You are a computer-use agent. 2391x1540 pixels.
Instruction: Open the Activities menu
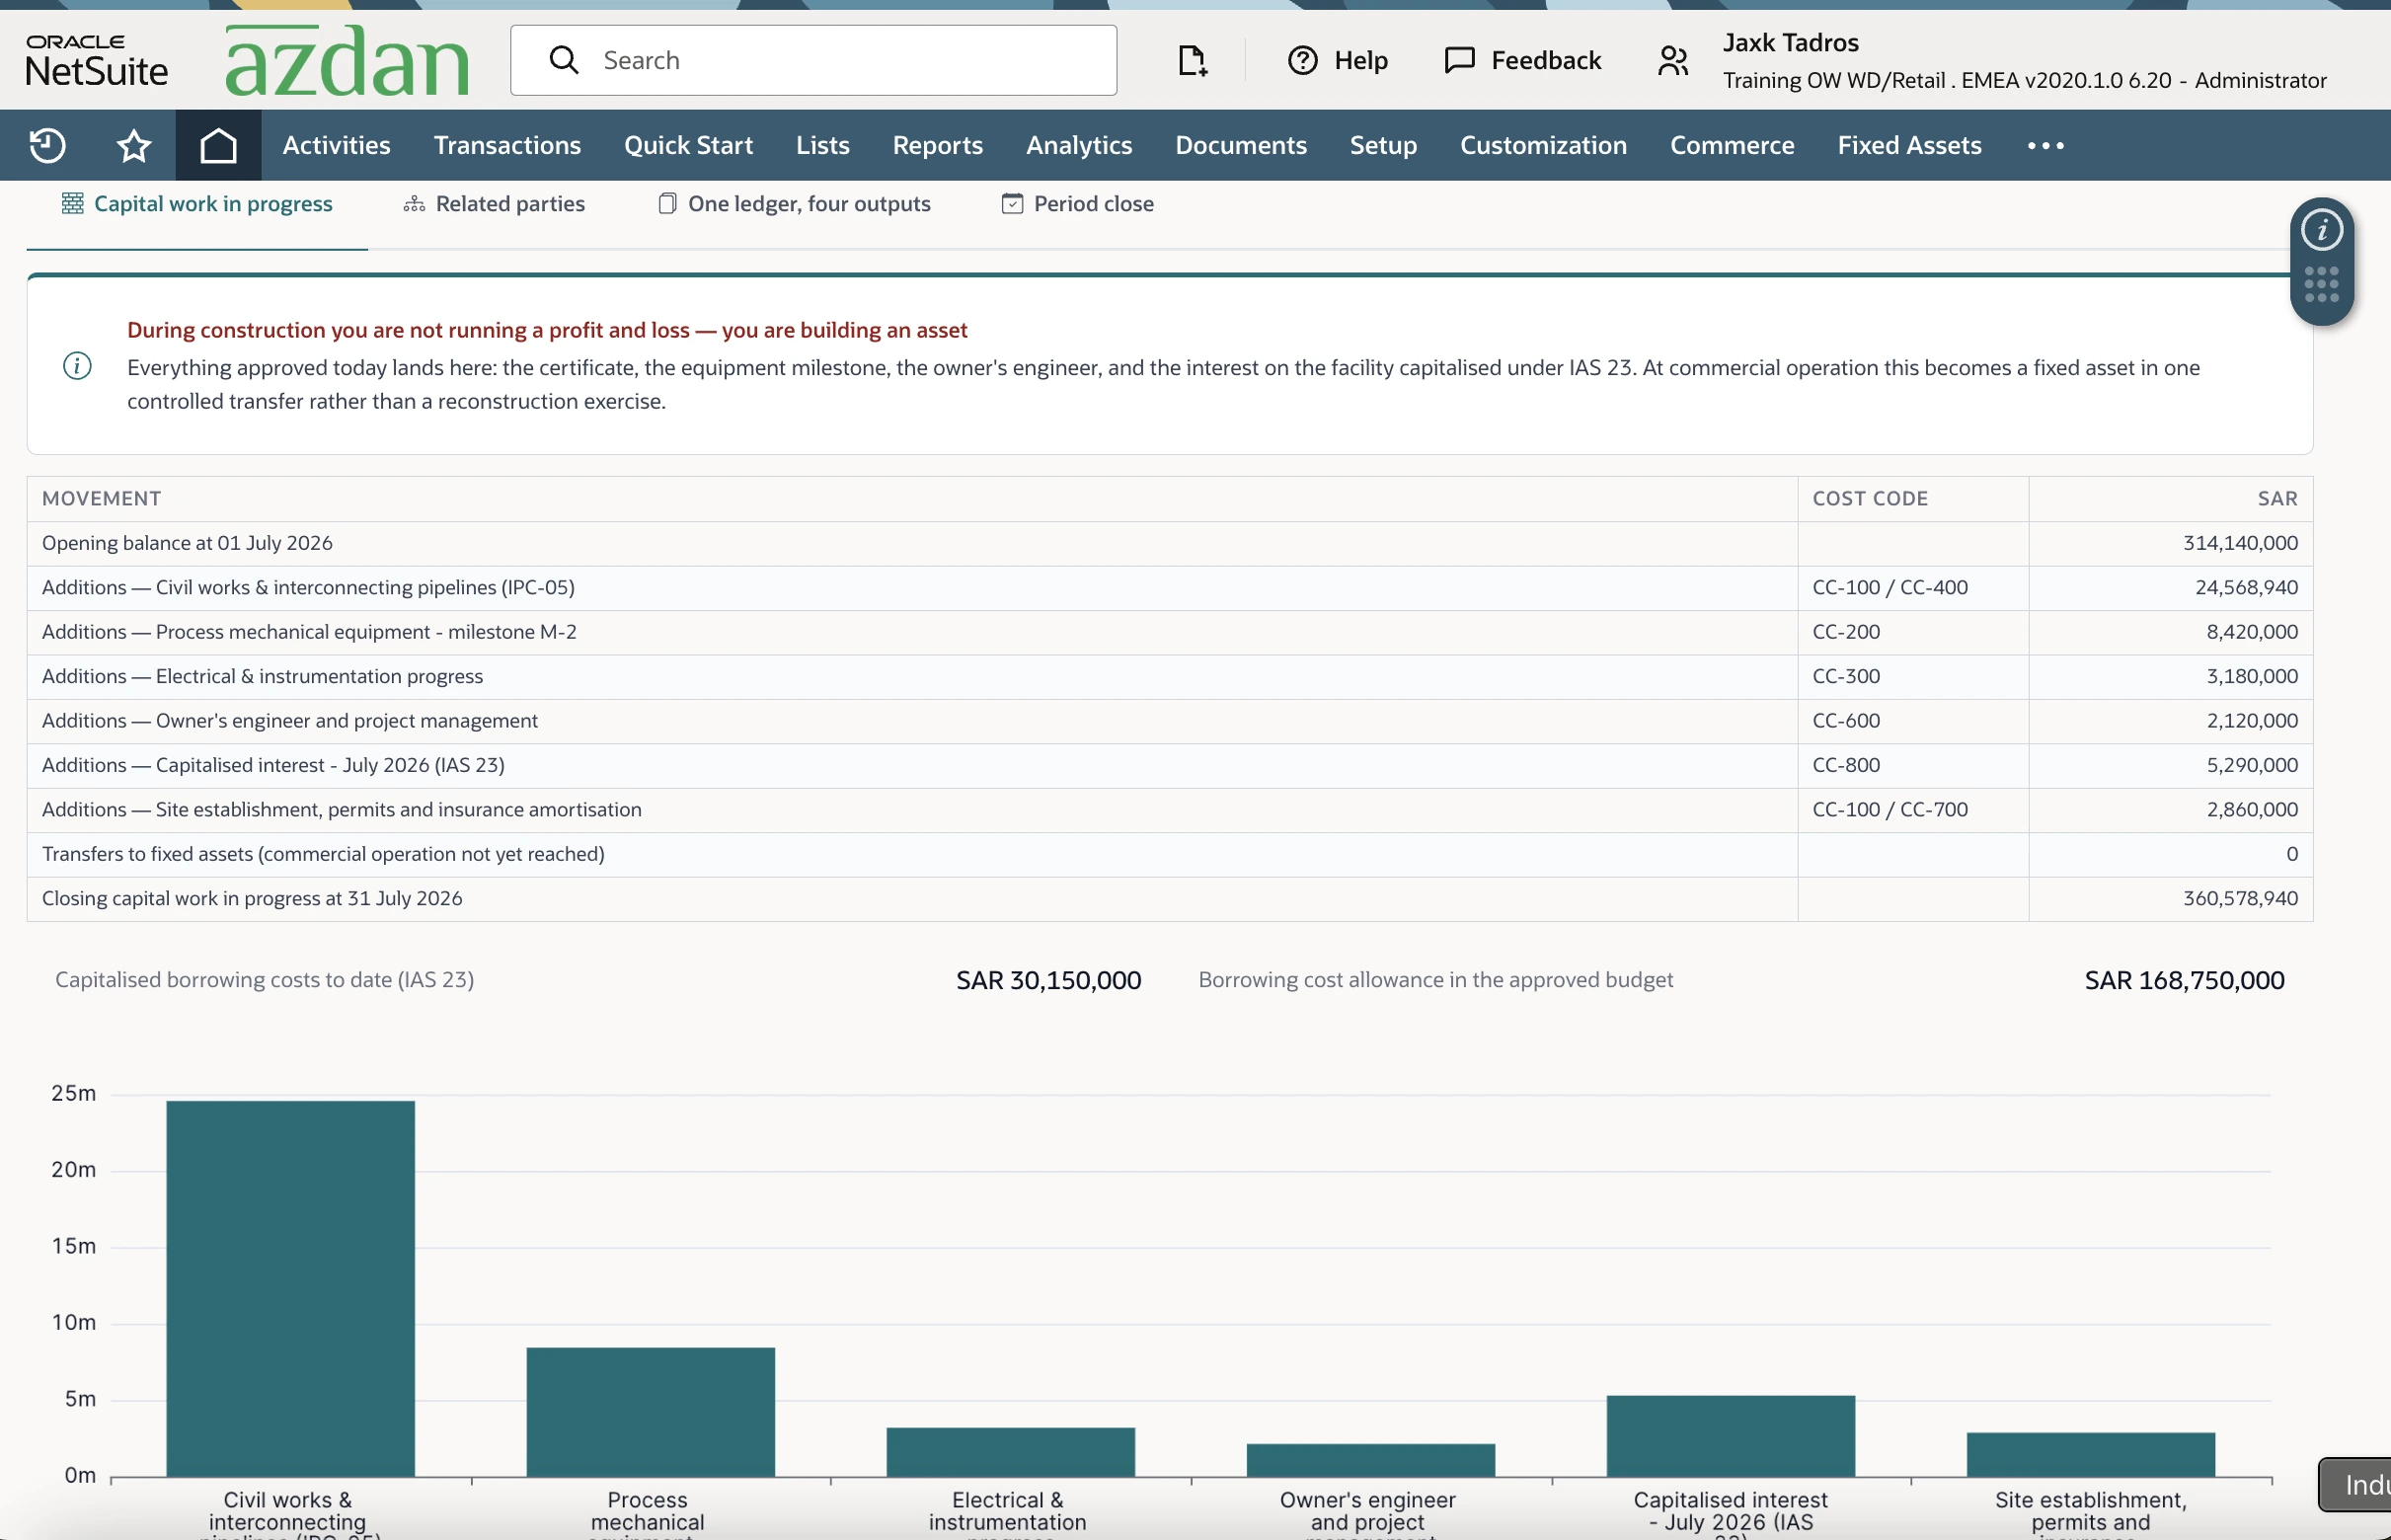[336, 145]
